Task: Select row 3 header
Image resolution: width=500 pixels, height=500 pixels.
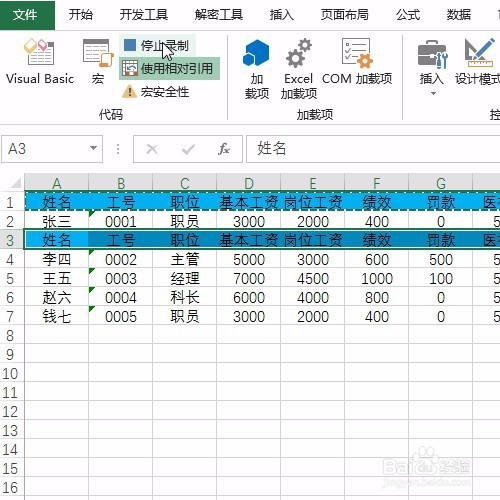Action: click(12, 239)
